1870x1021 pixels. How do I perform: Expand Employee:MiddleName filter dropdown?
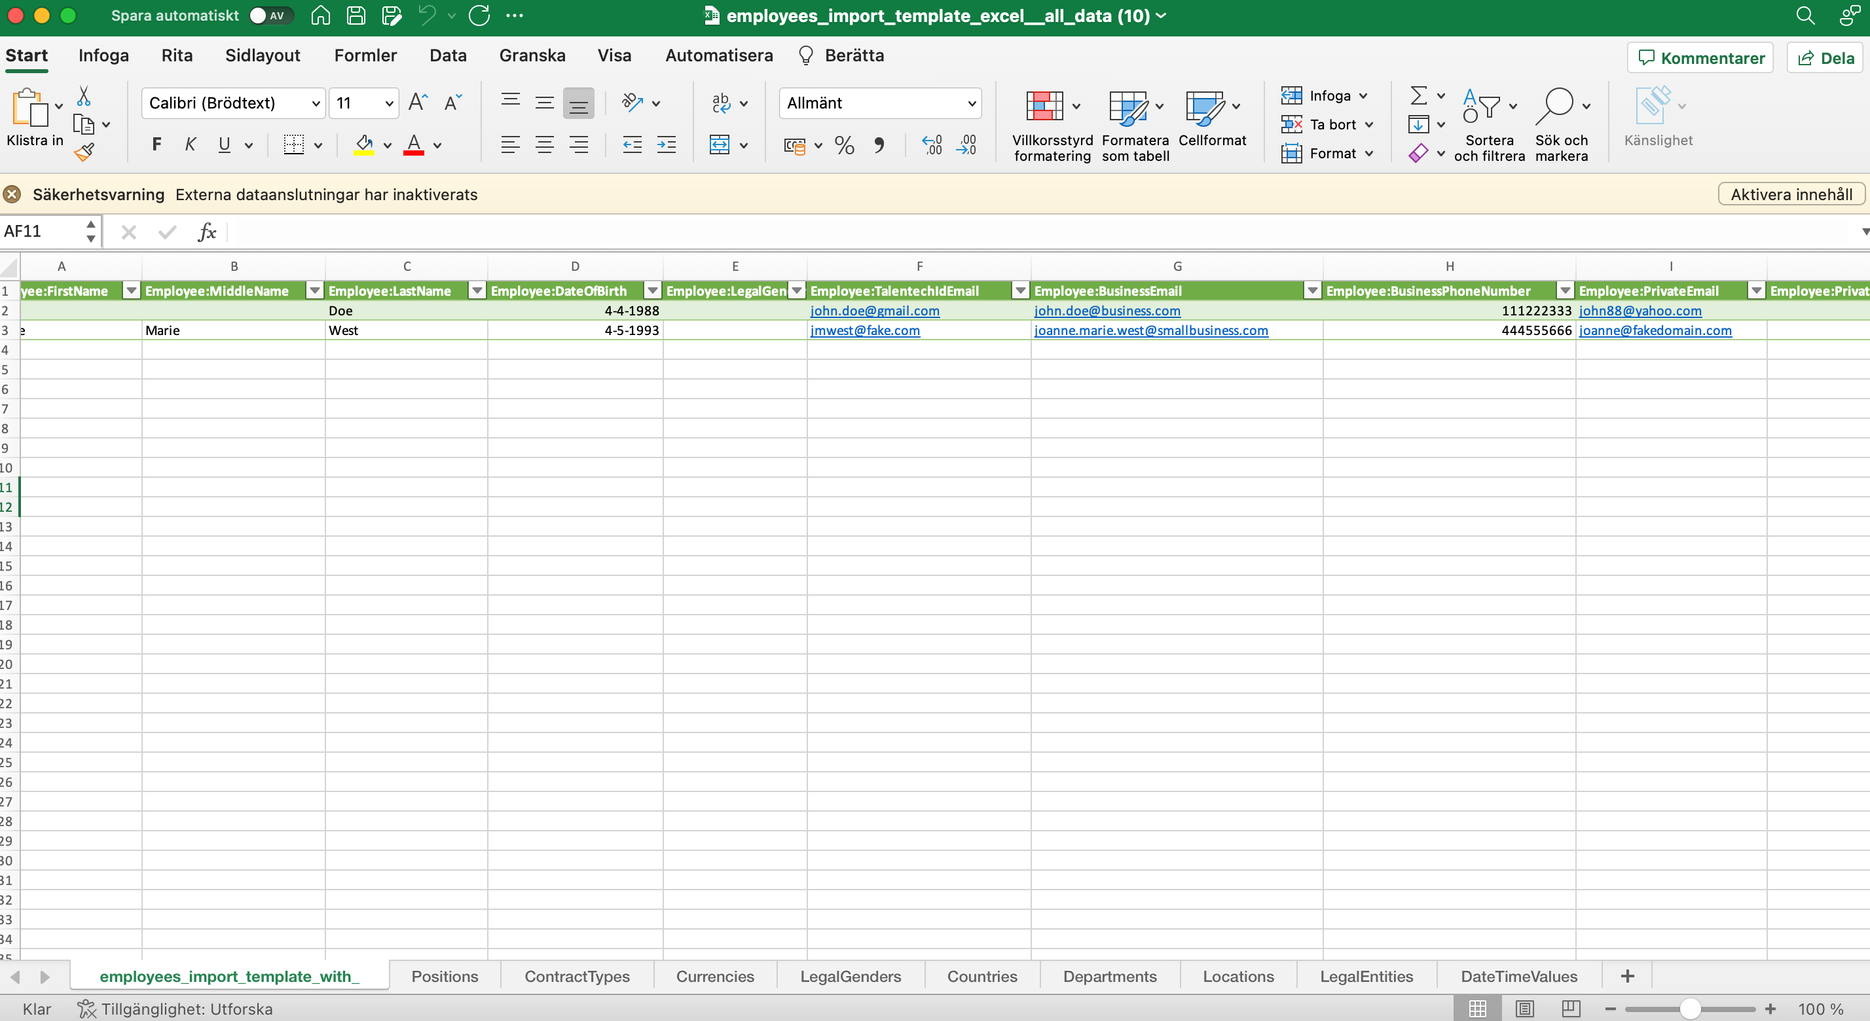[314, 291]
